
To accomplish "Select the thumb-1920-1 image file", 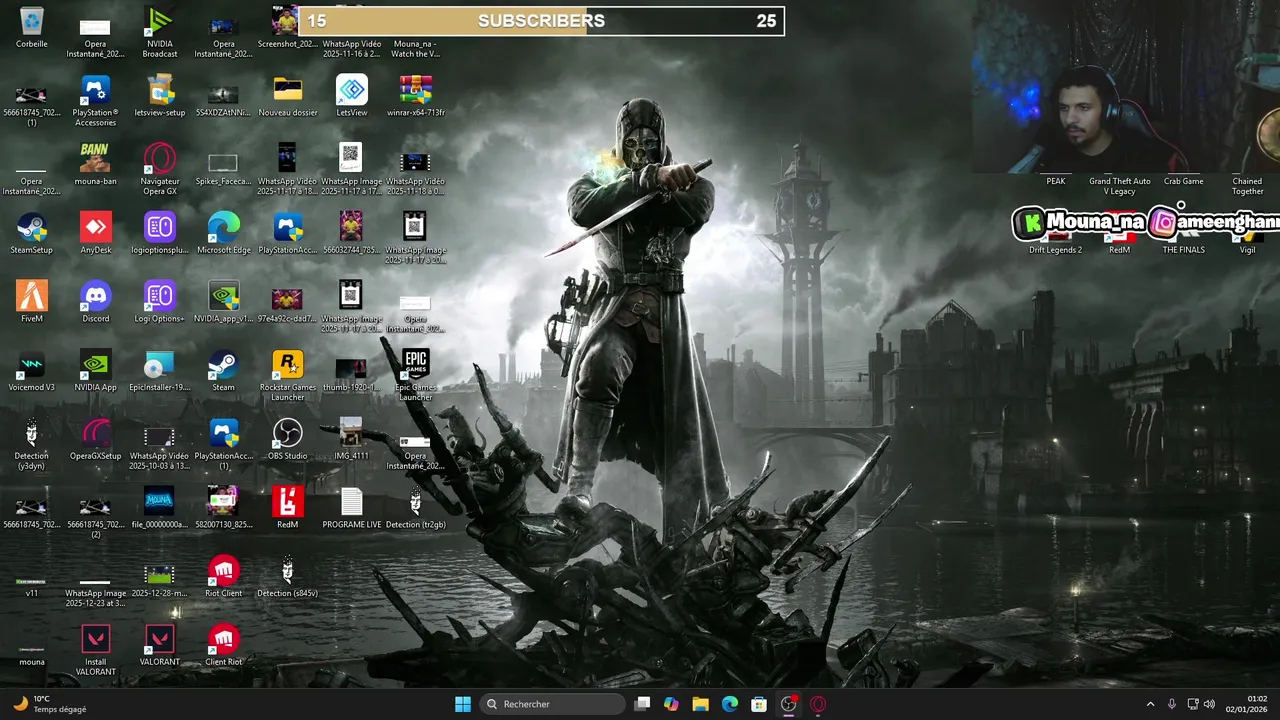I will 351,371.
